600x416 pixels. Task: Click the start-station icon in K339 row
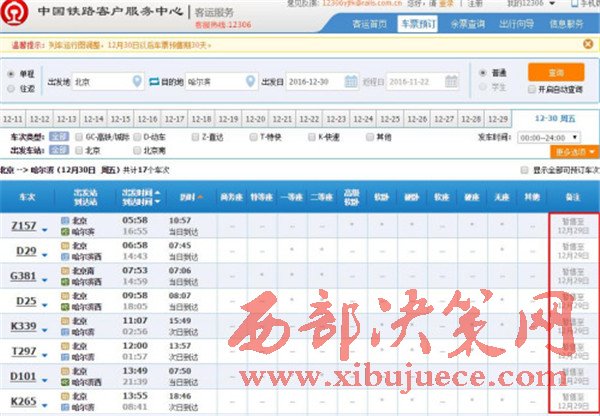[66, 320]
